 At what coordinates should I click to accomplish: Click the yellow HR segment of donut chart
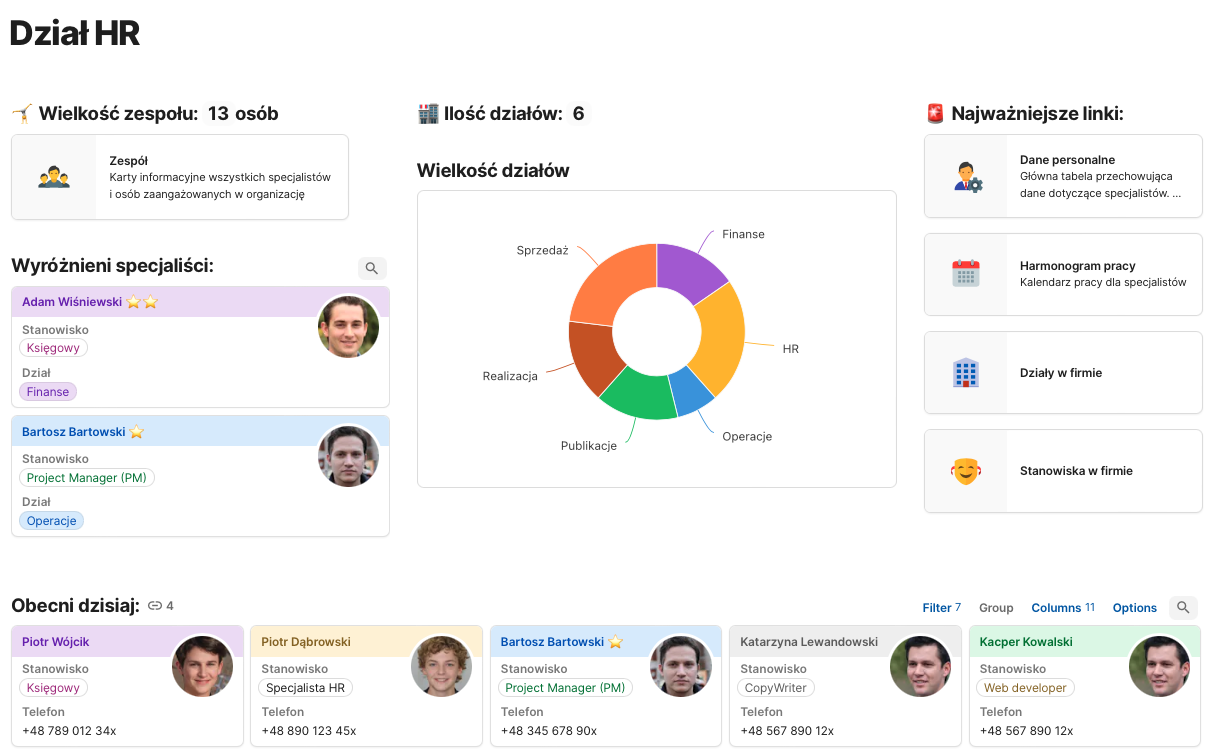coord(725,340)
